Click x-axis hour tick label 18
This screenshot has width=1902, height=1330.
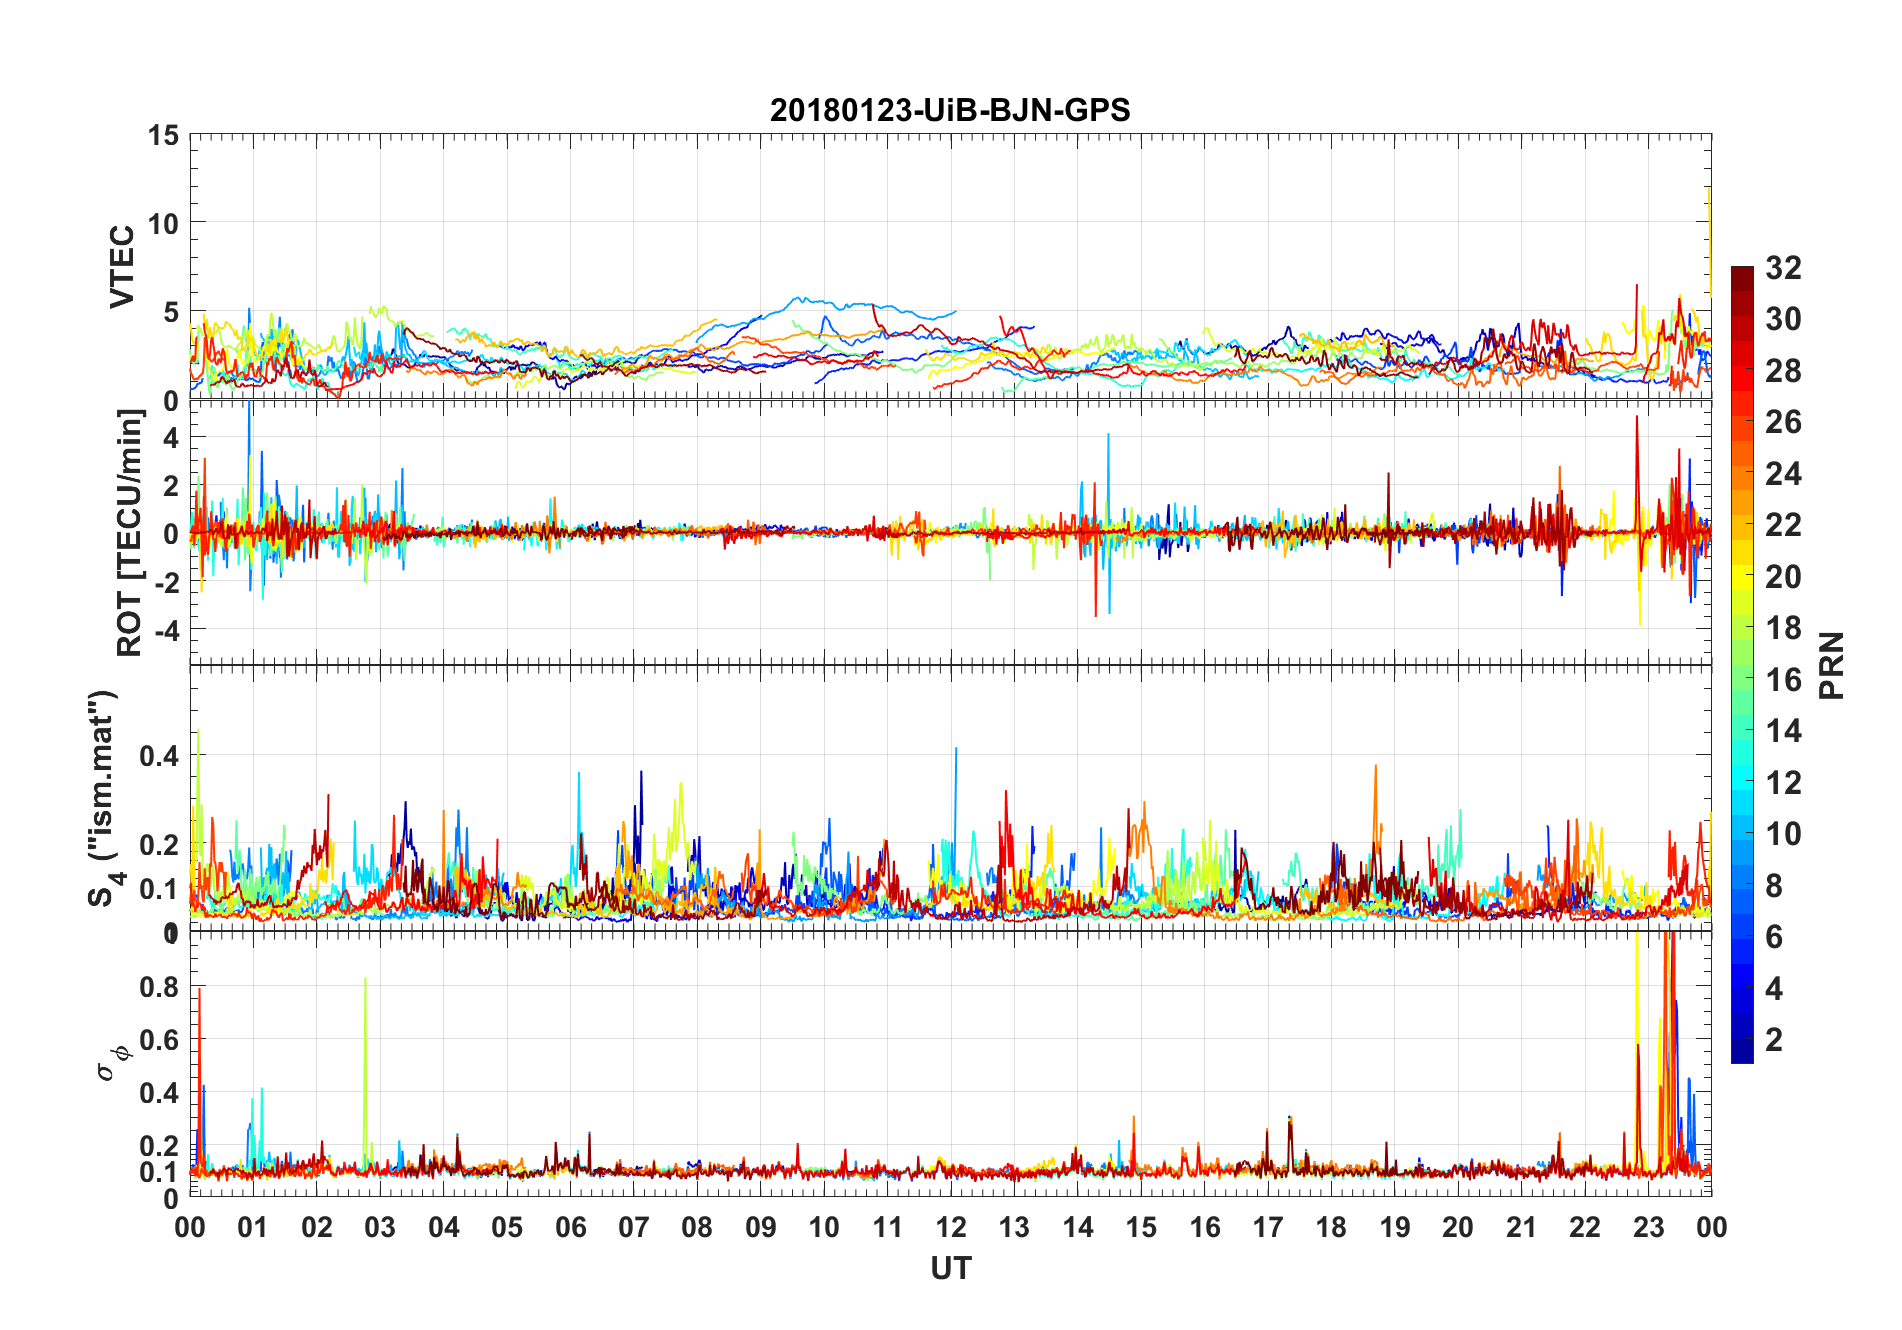1331,1227
